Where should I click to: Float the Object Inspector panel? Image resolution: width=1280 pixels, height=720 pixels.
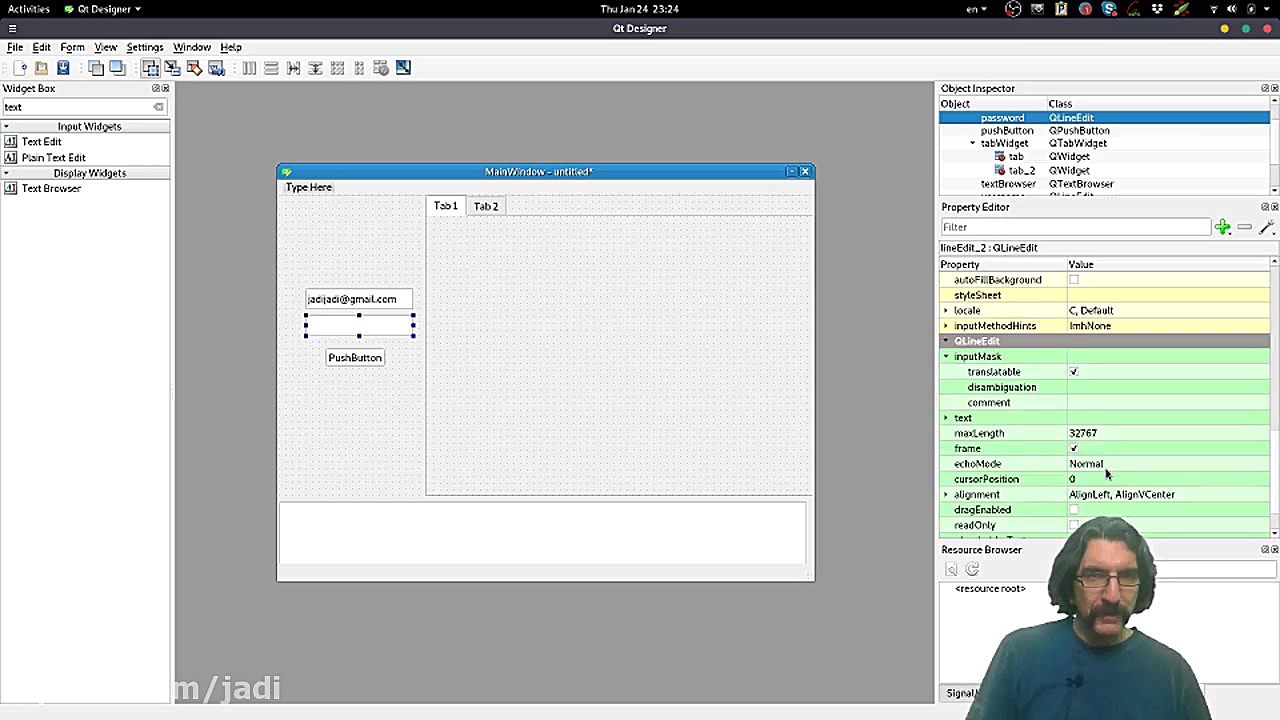pos(1264,89)
